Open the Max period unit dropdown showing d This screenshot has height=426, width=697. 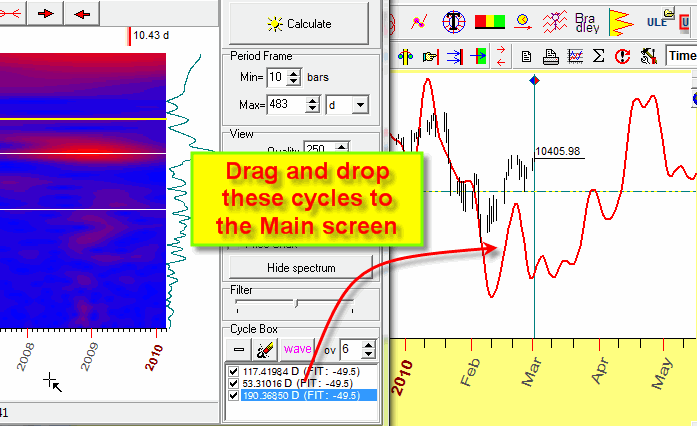pos(360,105)
